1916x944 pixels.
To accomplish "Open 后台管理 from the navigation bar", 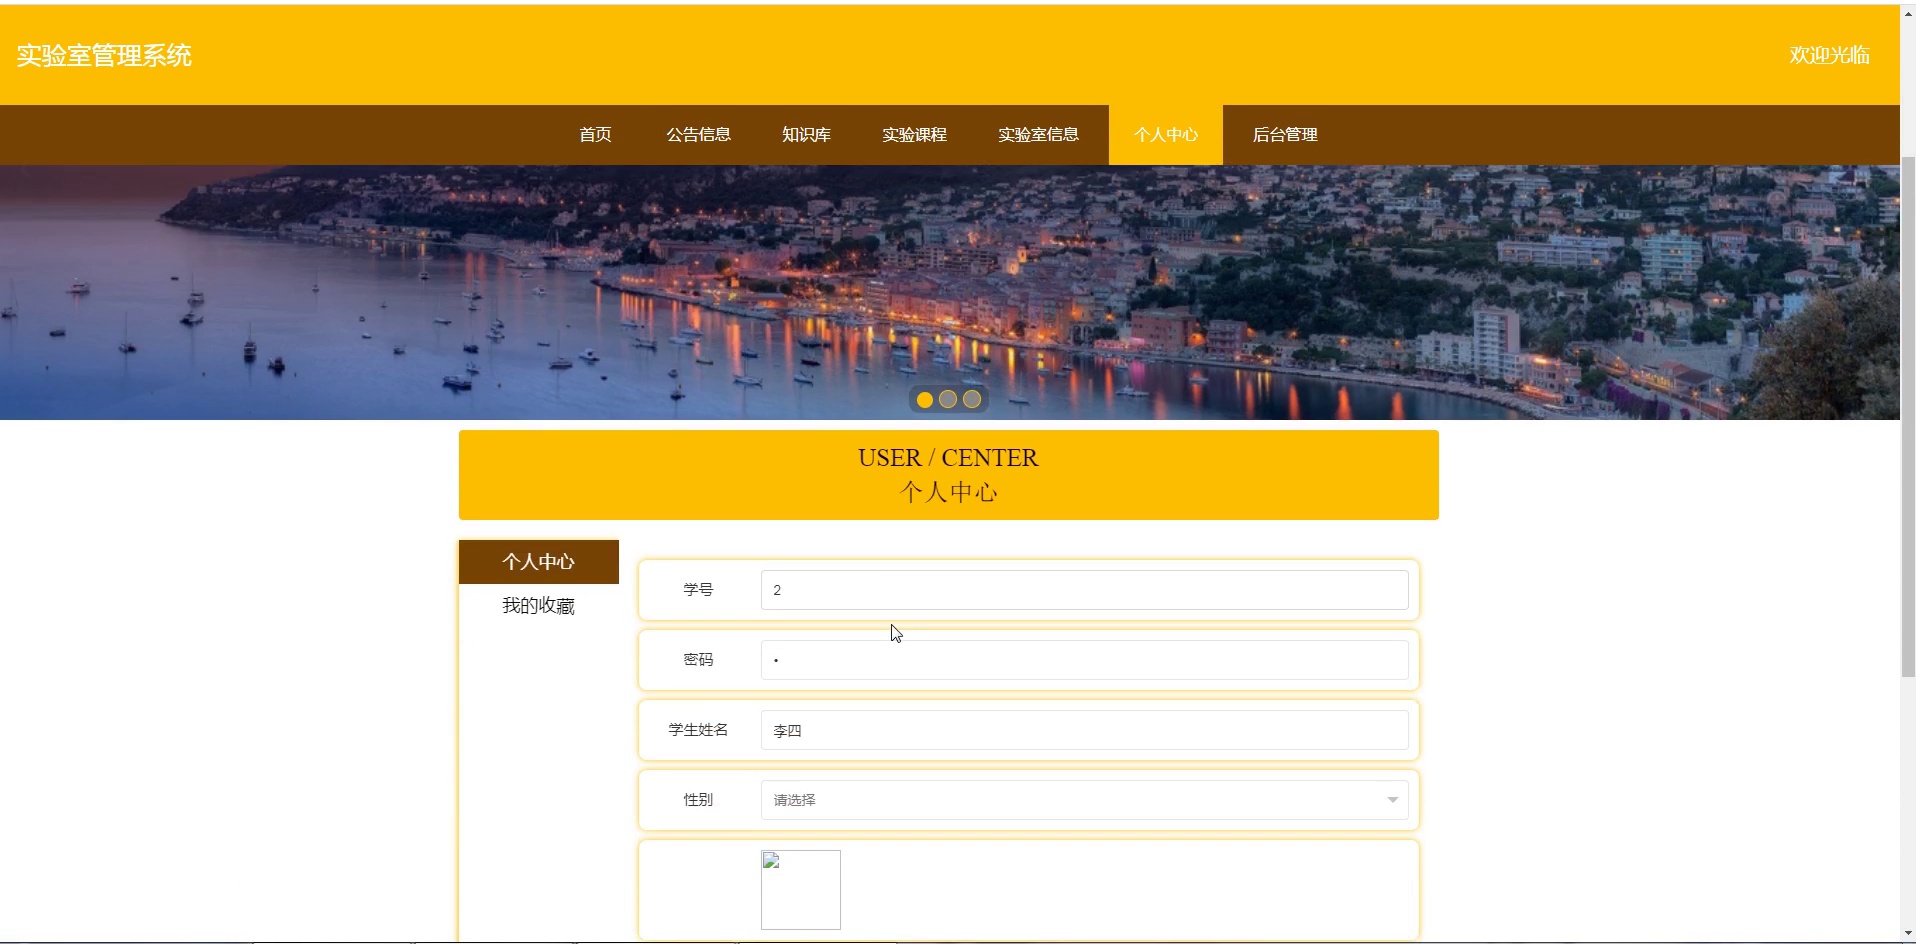I will pos(1285,134).
